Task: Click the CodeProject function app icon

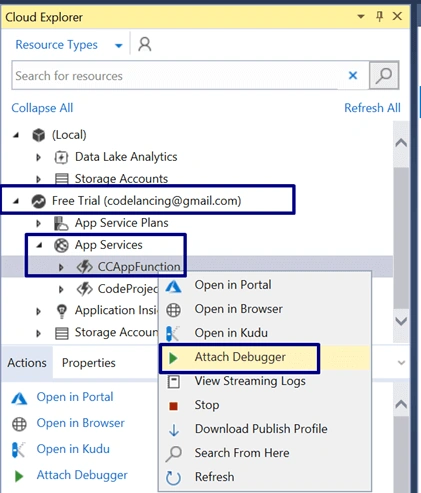Action: click(x=84, y=289)
